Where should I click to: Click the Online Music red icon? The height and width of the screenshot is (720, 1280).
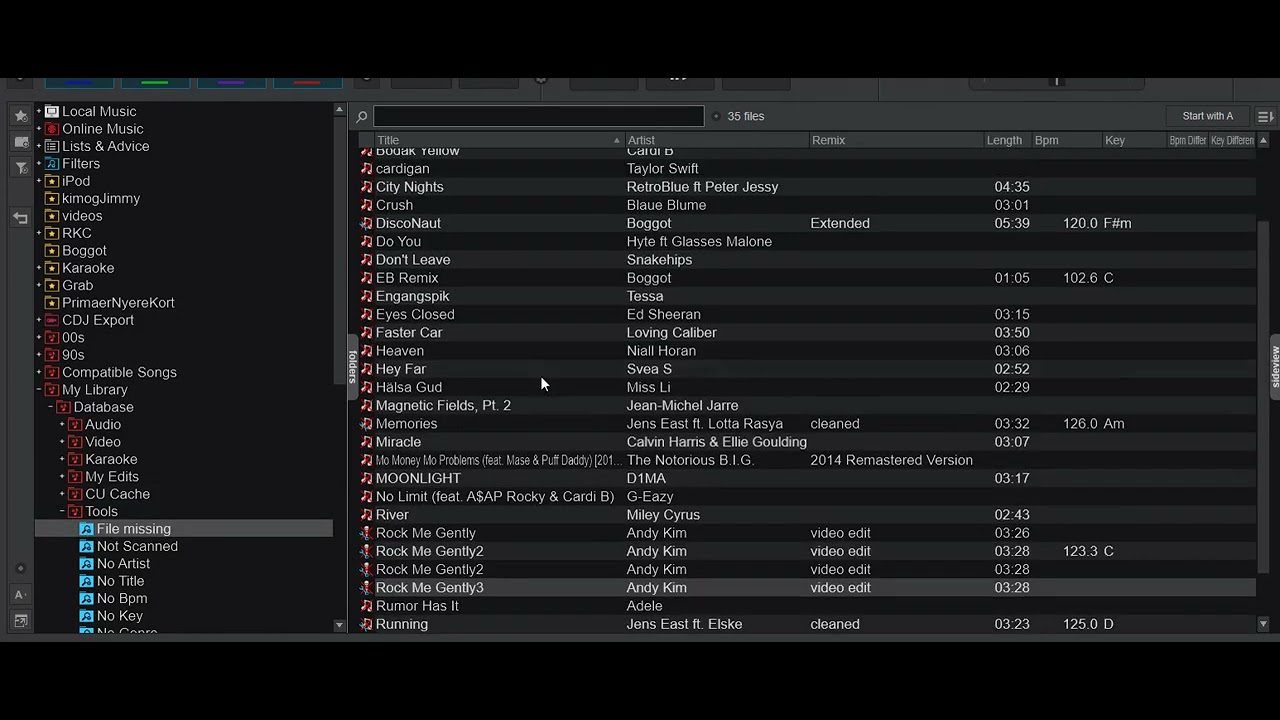coord(52,129)
